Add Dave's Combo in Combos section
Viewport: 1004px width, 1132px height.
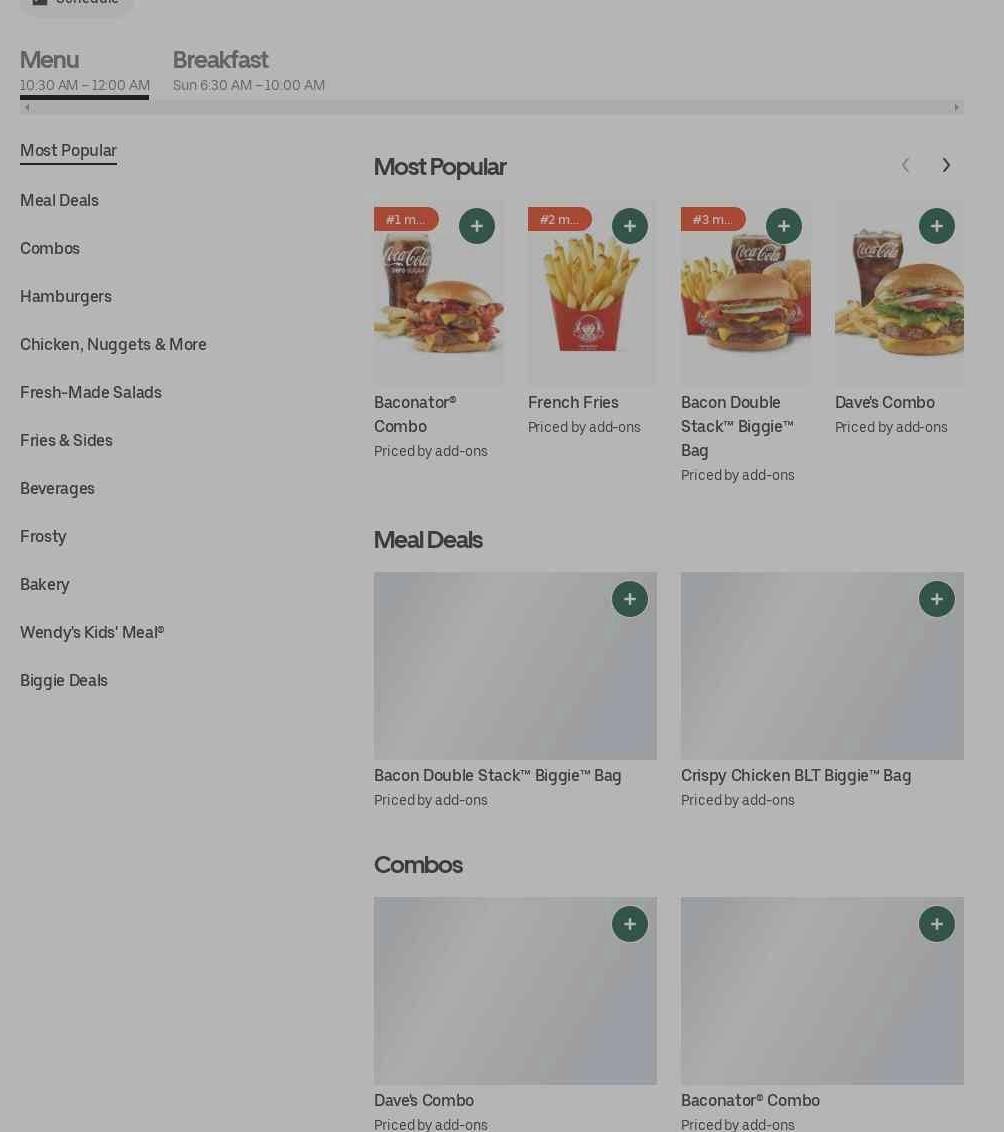click(629, 924)
